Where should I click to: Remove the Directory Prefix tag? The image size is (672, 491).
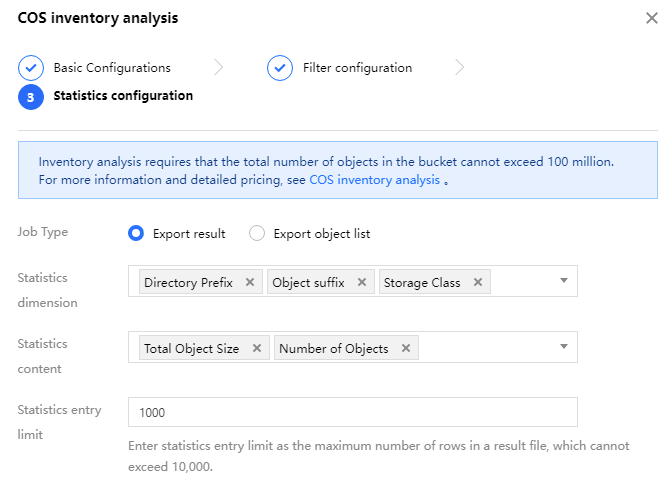pos(249,283)
